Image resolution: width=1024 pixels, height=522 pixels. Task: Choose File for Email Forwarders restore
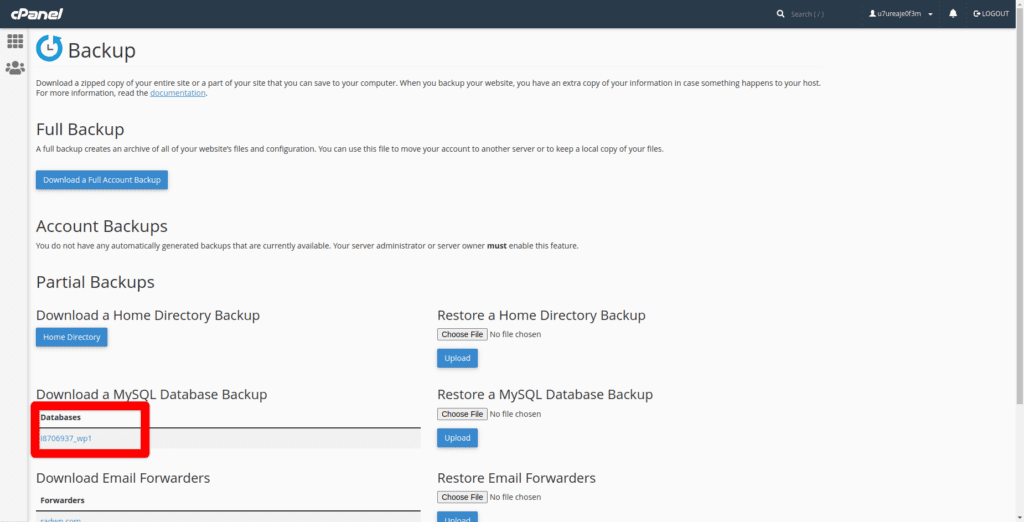point(462,497)
